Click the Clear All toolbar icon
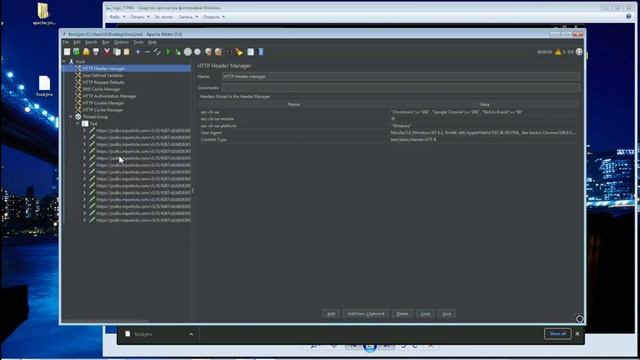The height and width of the screenshot is (360, 640). (x=218, y=52)
